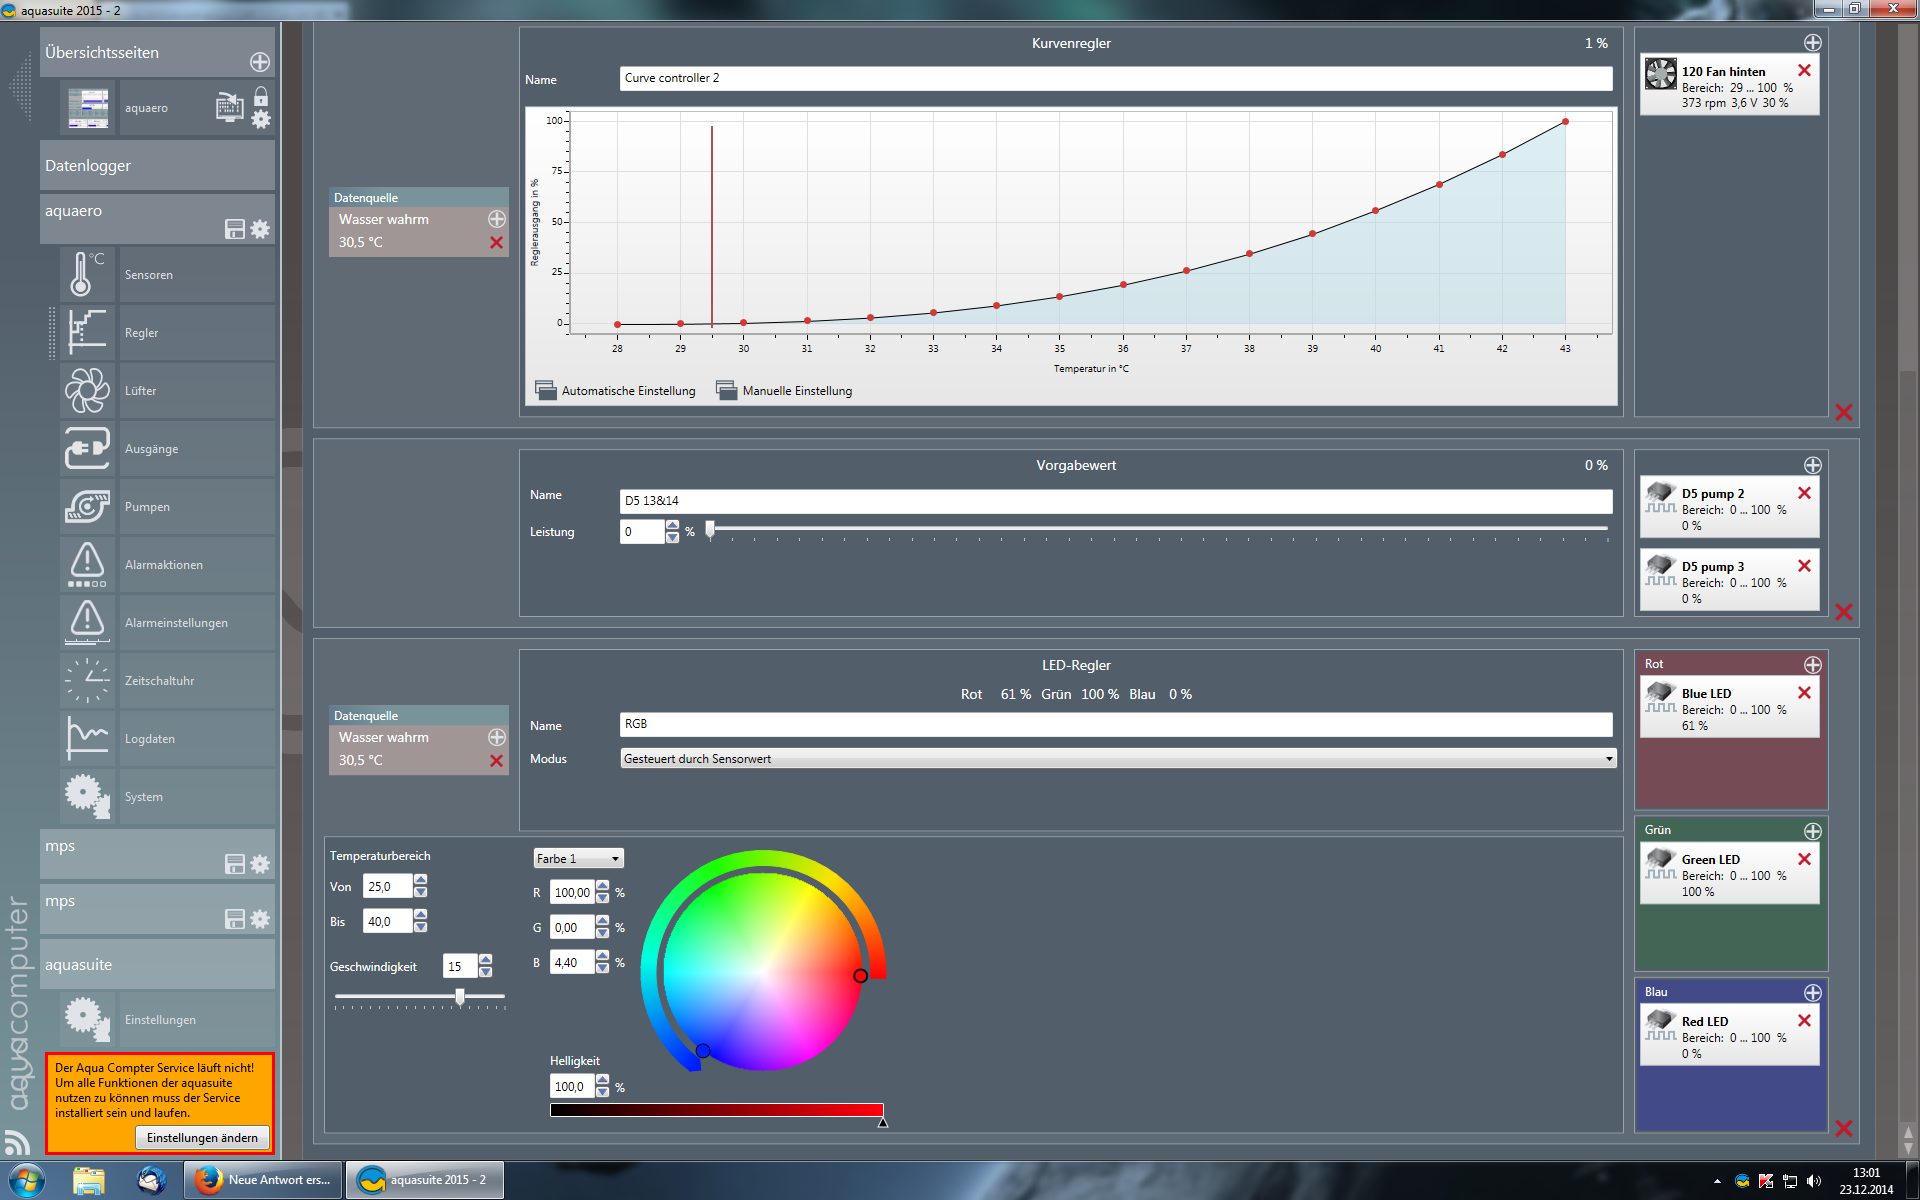Open the Regler menu item
Viewport: 1920px width, 1200px height.
[141, 333]
